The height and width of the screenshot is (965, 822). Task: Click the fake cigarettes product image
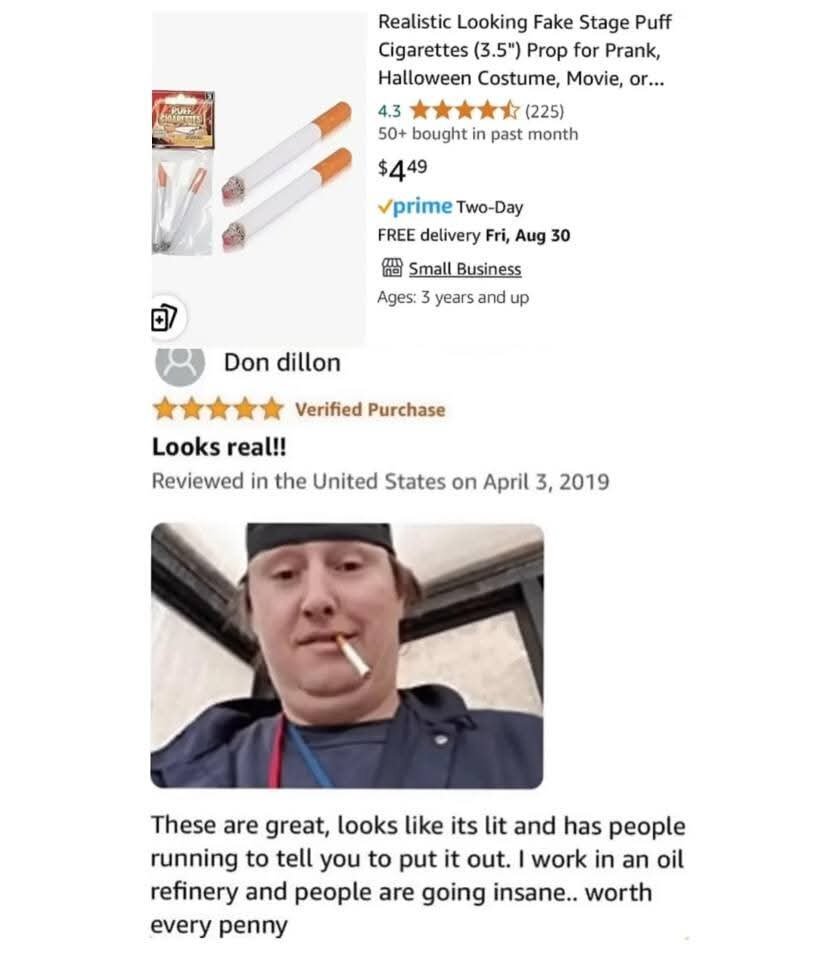pyautogui.click(x=287, y=176)
